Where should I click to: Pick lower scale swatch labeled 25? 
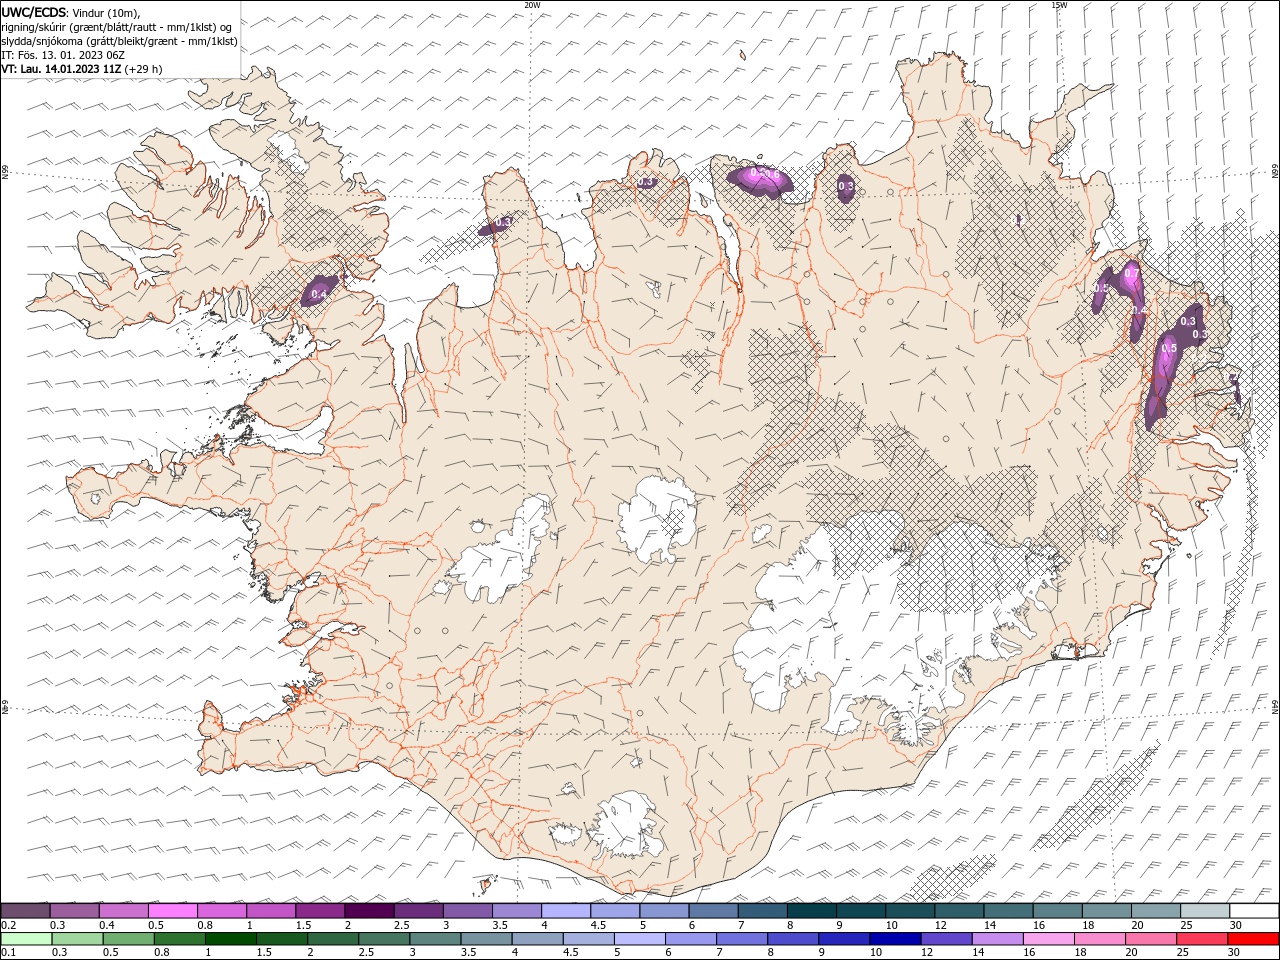point(1200,939)
